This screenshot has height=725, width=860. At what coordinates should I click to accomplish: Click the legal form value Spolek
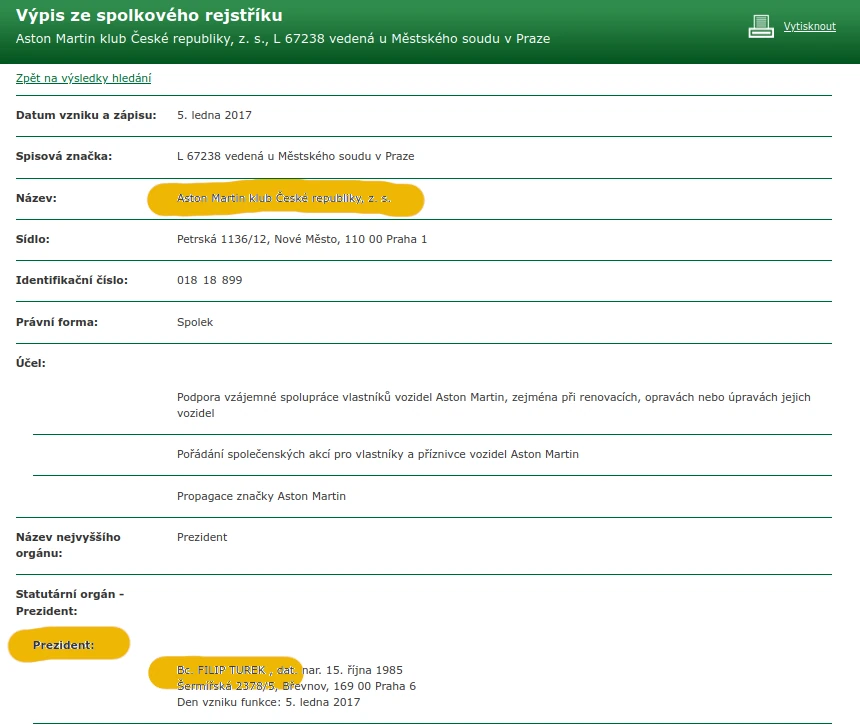point(195,322)
